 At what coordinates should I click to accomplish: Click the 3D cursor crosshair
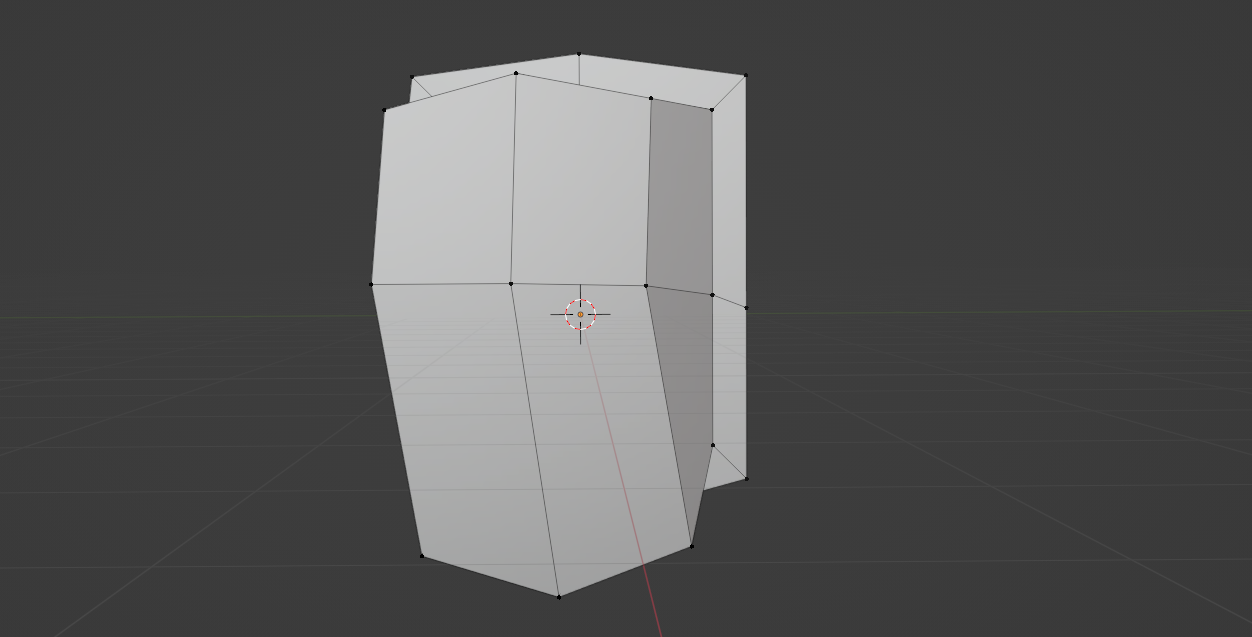pos(580,314)
